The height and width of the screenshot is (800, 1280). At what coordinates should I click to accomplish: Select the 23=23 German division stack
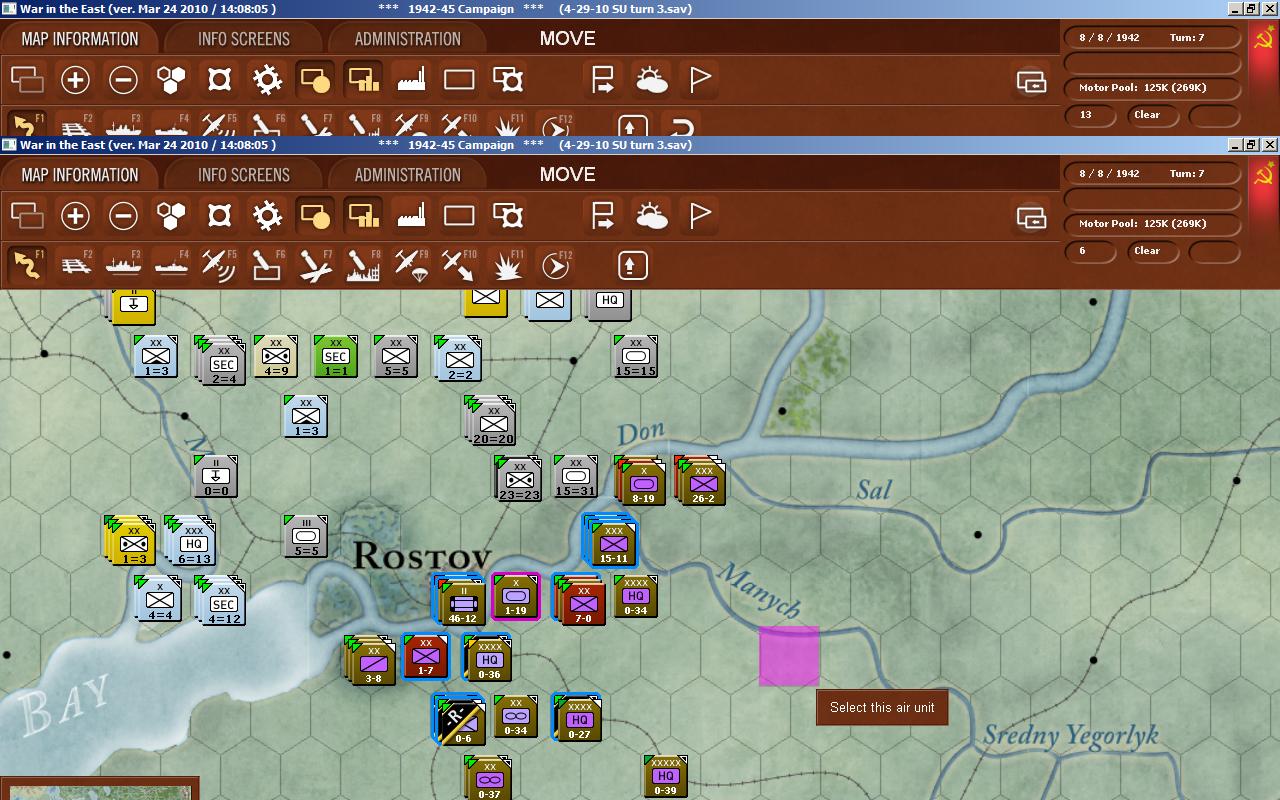tap(520, 479)
